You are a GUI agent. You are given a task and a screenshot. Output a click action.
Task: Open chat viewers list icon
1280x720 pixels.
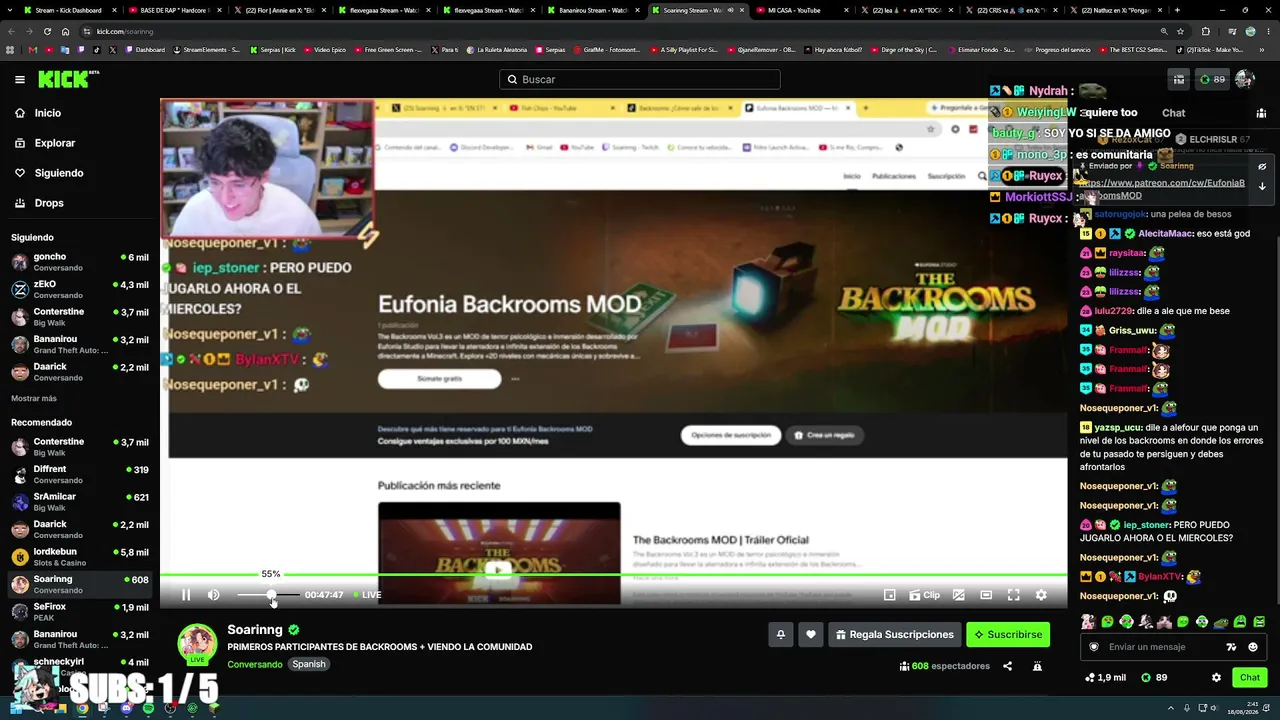coord(1261,113)
